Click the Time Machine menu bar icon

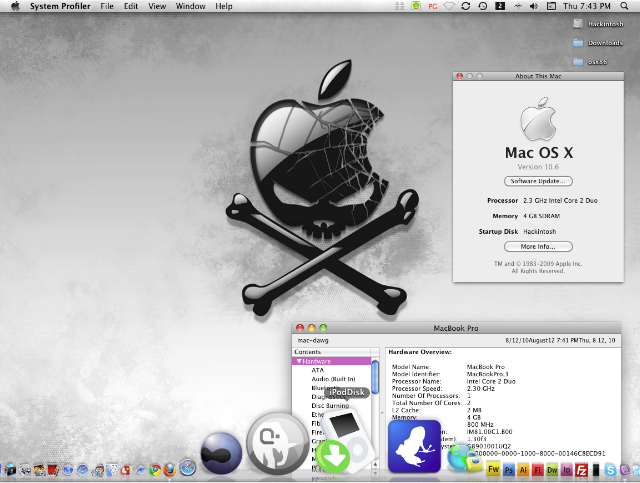tap(483, 6)
